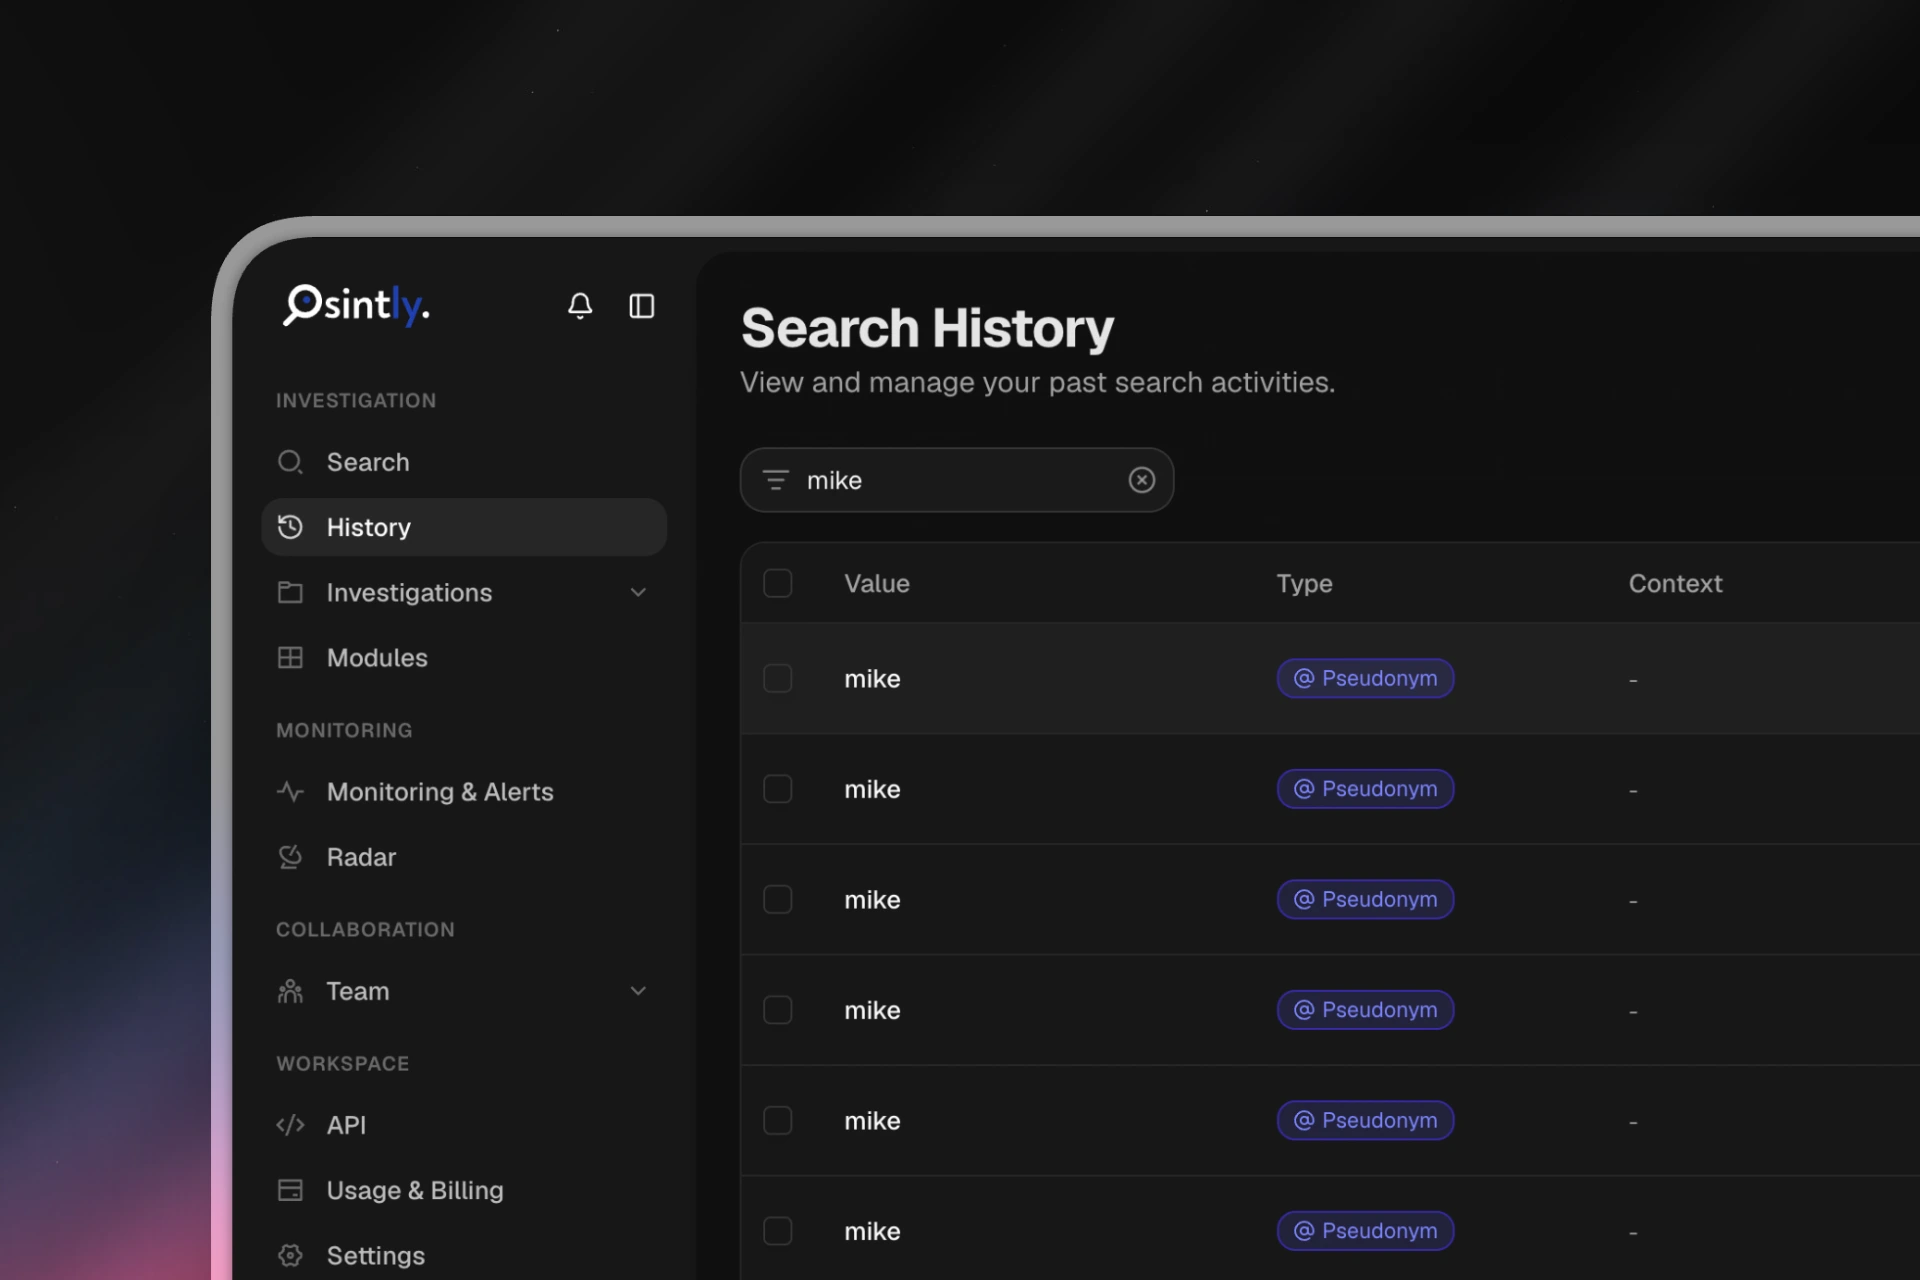Expand the Investigations chevron
Screen dimensions: 1920x1280
638,592
